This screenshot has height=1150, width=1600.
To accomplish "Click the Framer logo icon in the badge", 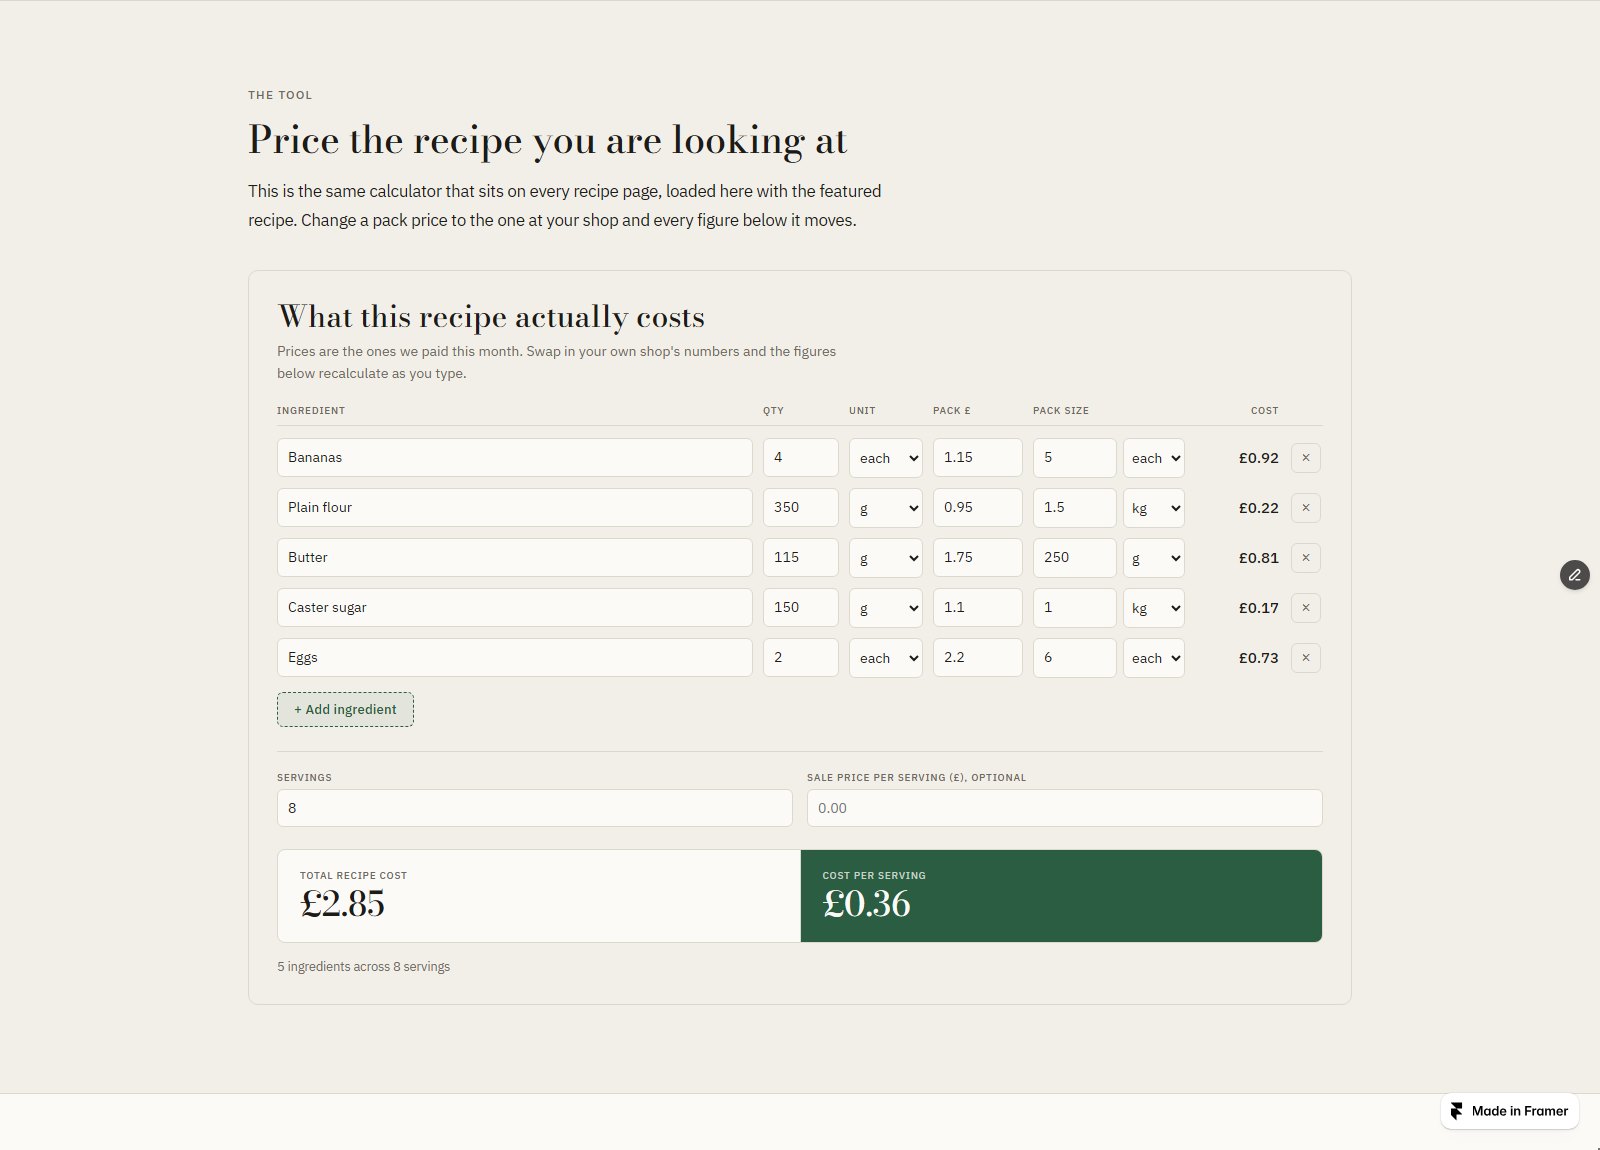I will click(1457, 1111).
